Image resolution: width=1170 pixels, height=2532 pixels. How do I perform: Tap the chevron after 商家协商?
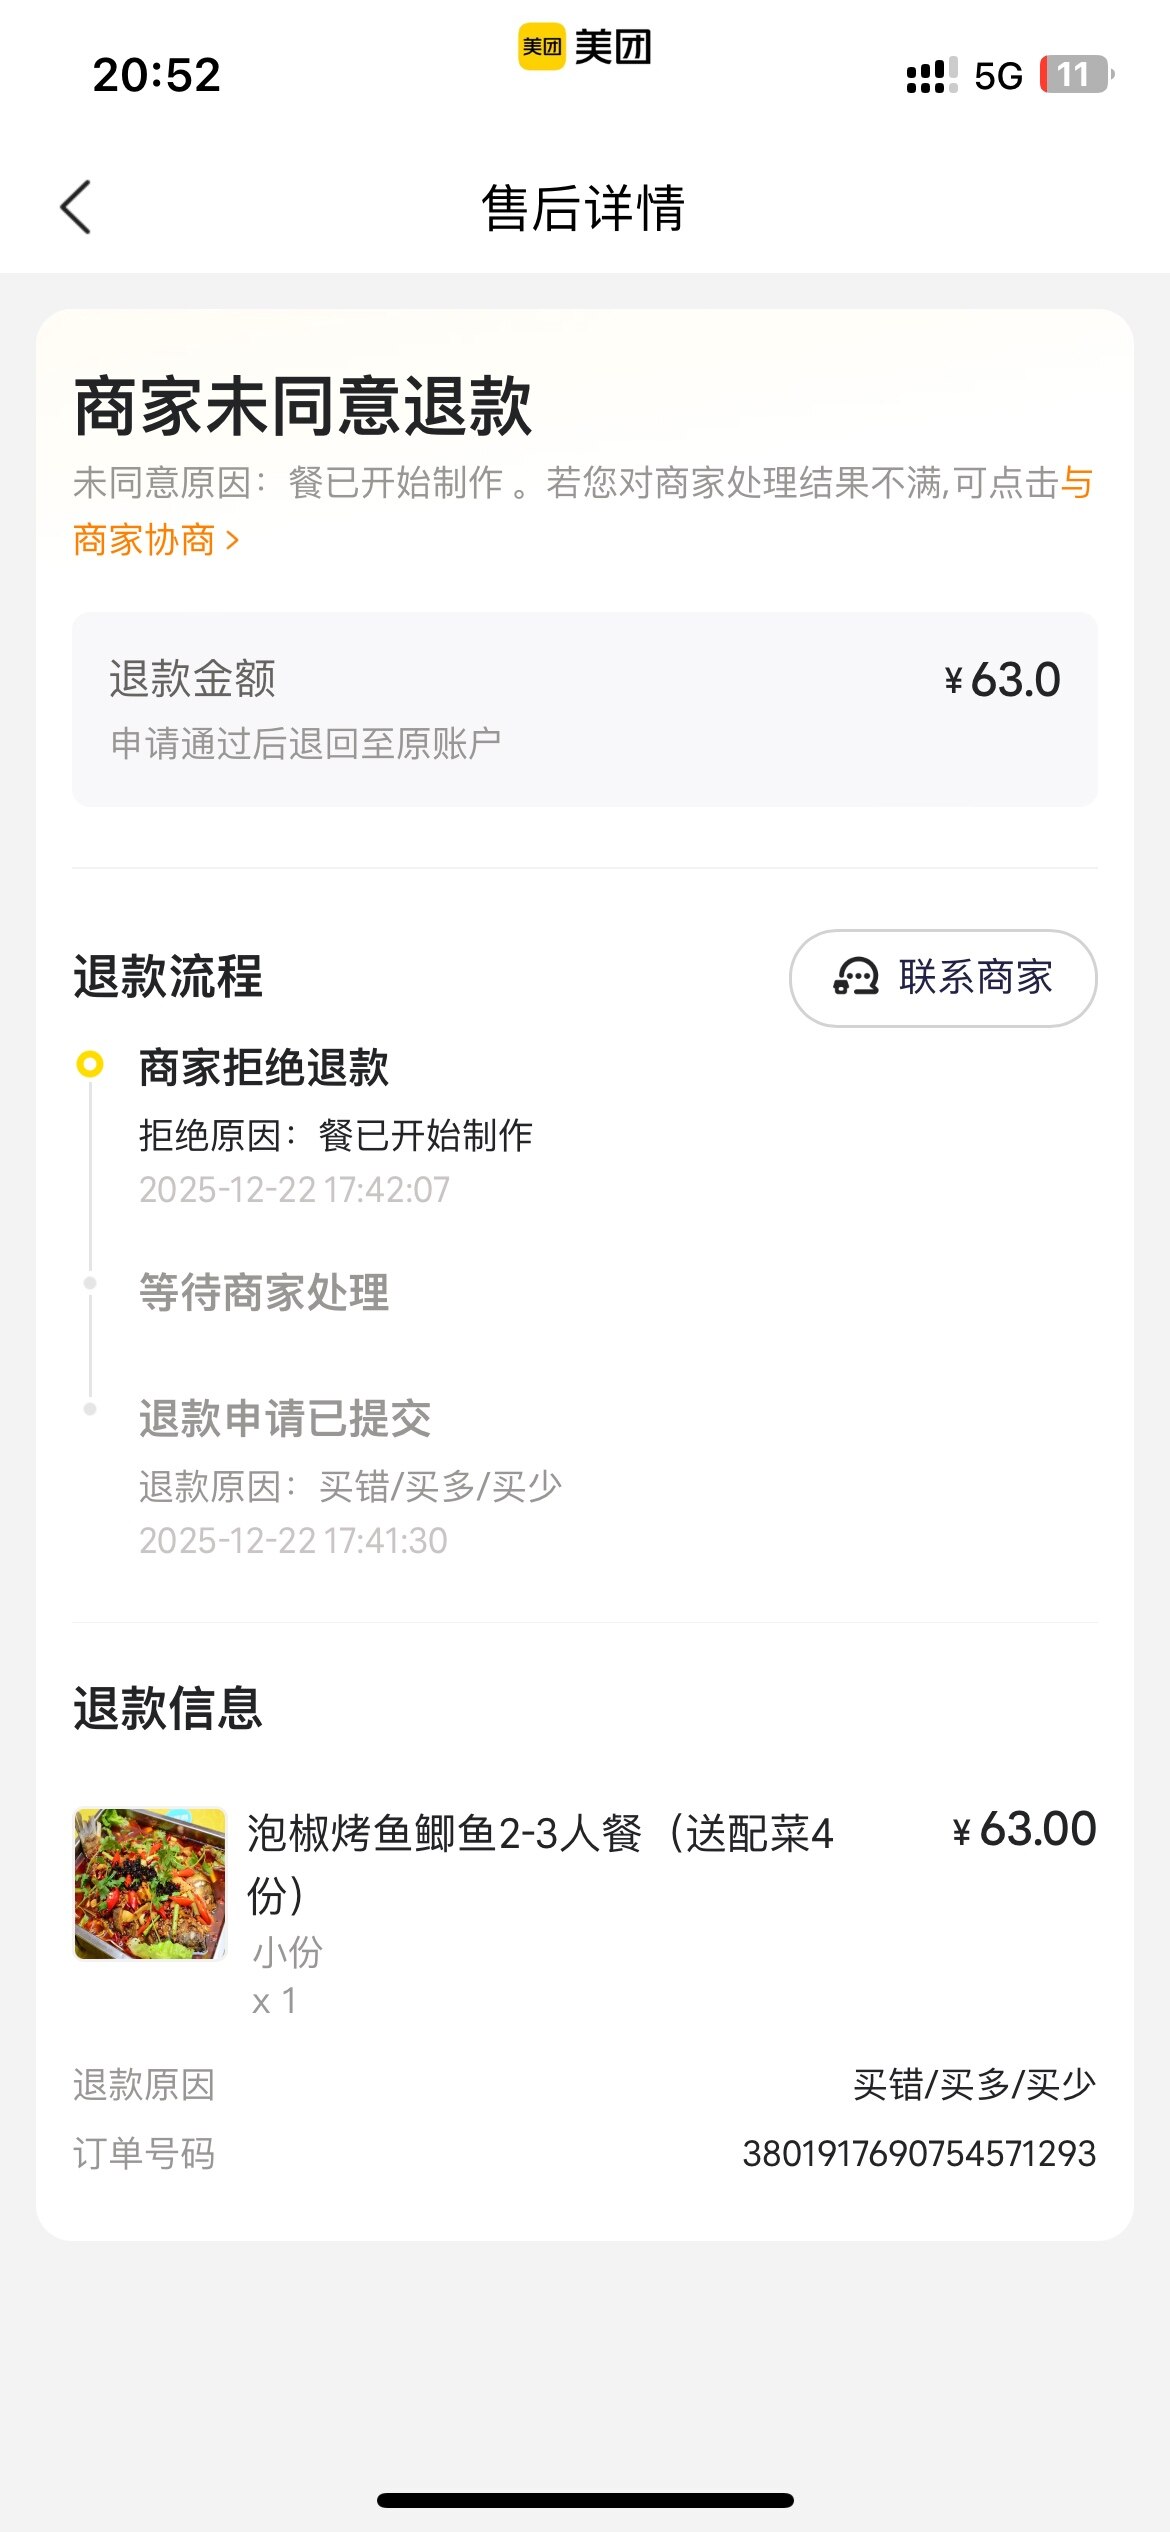pos(232,541)
